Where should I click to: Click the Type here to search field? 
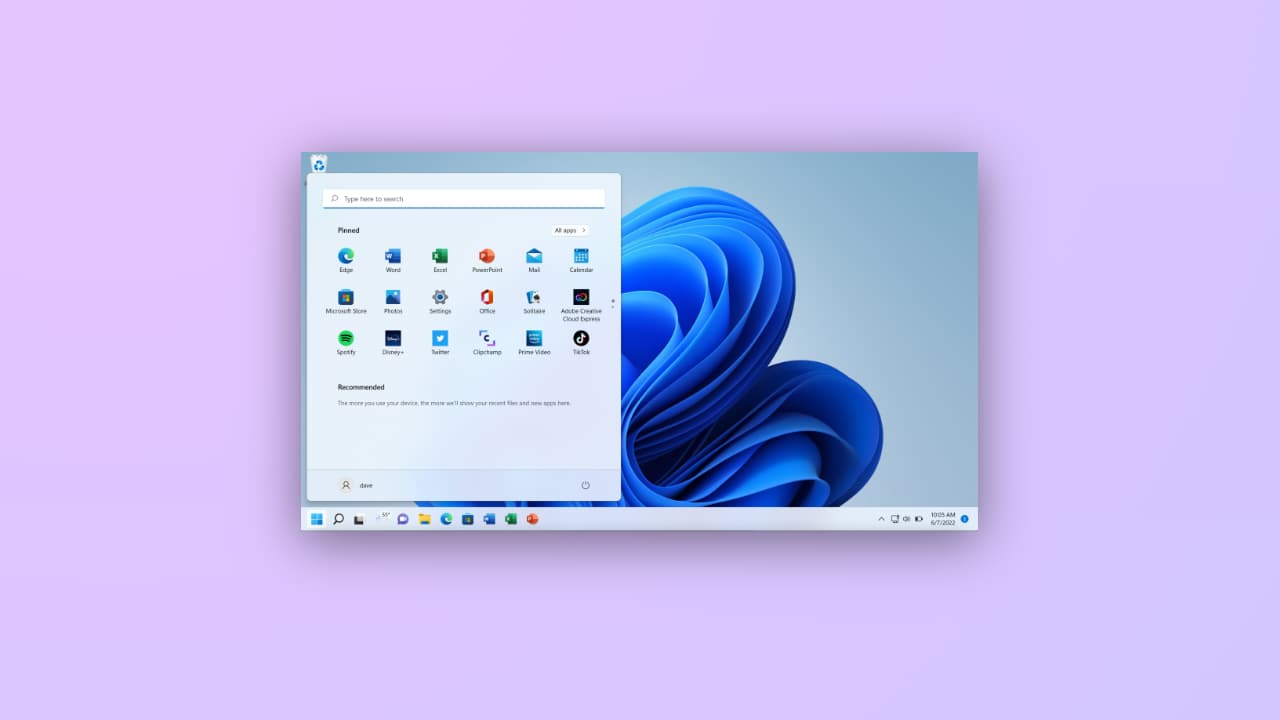(x=464, y=199)
